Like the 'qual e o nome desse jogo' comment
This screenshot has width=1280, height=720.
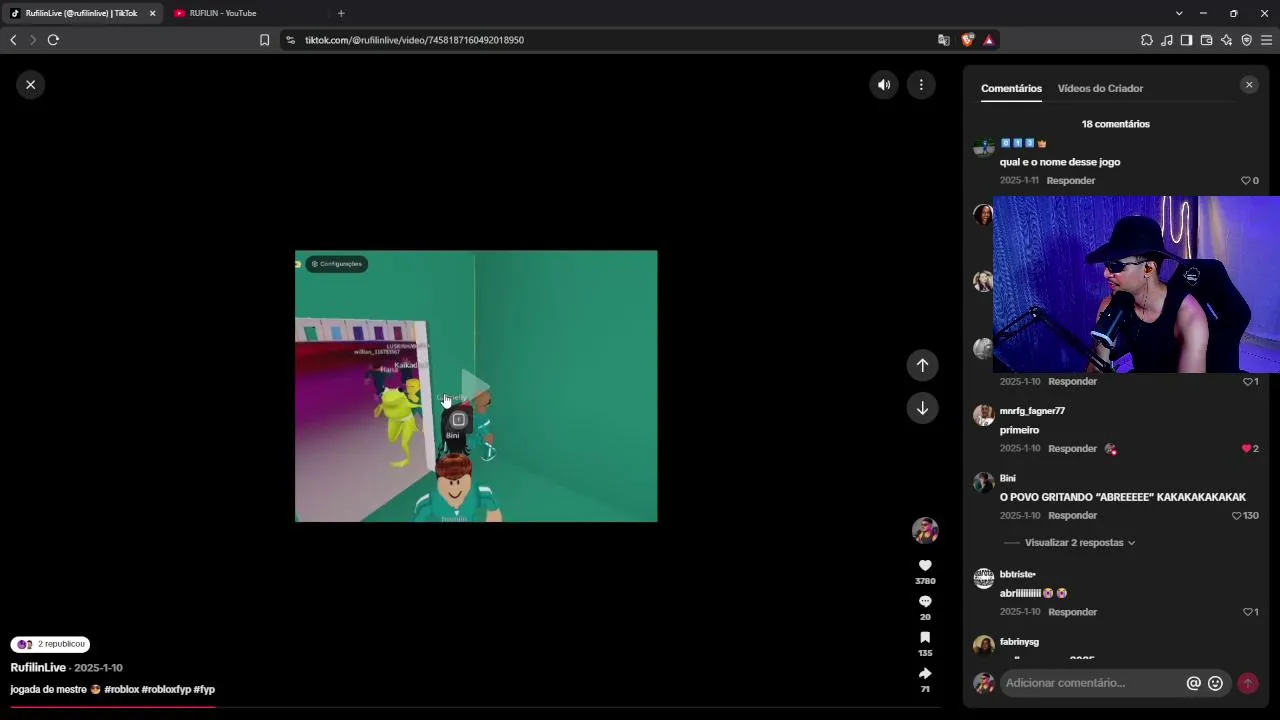tap(1246, 181)
